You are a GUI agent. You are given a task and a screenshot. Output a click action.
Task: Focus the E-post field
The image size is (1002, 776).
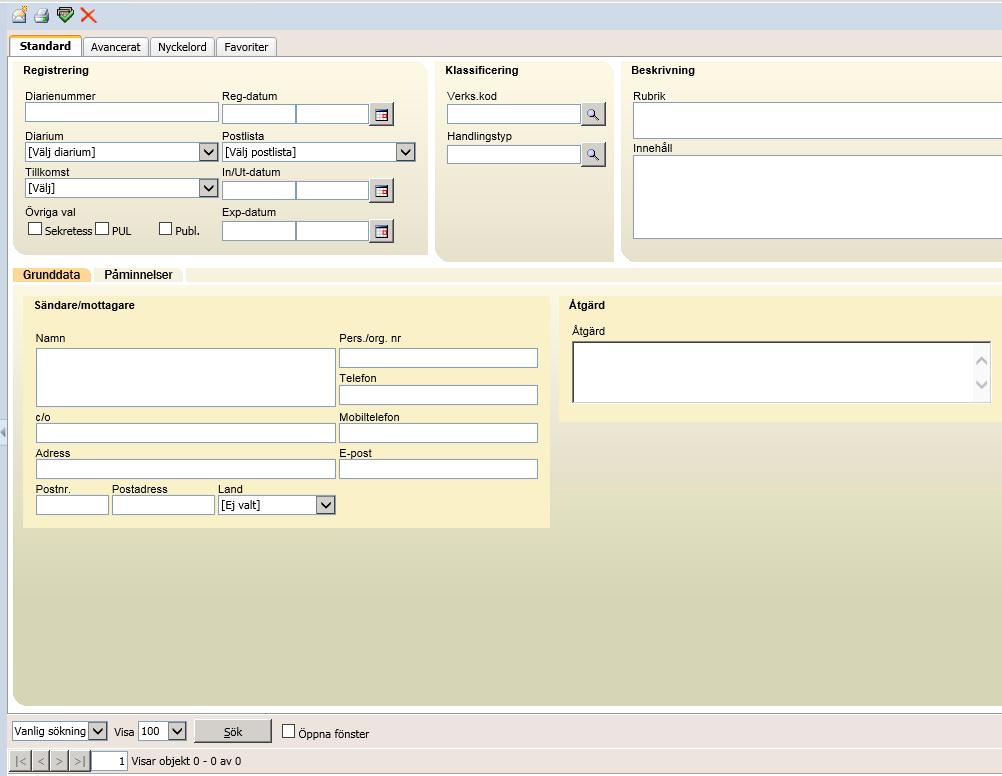click(438, 469)
